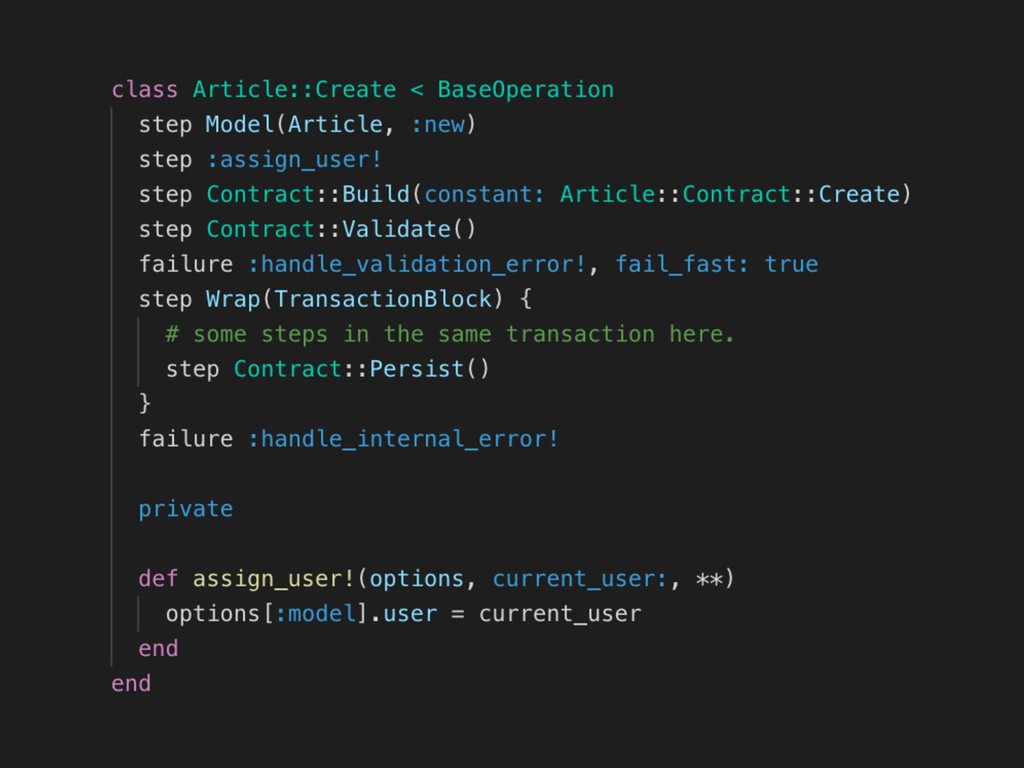Click the opening brace after TransactionBlock
This screenshot has width=1024, height=768.
[x=525, y=299]
